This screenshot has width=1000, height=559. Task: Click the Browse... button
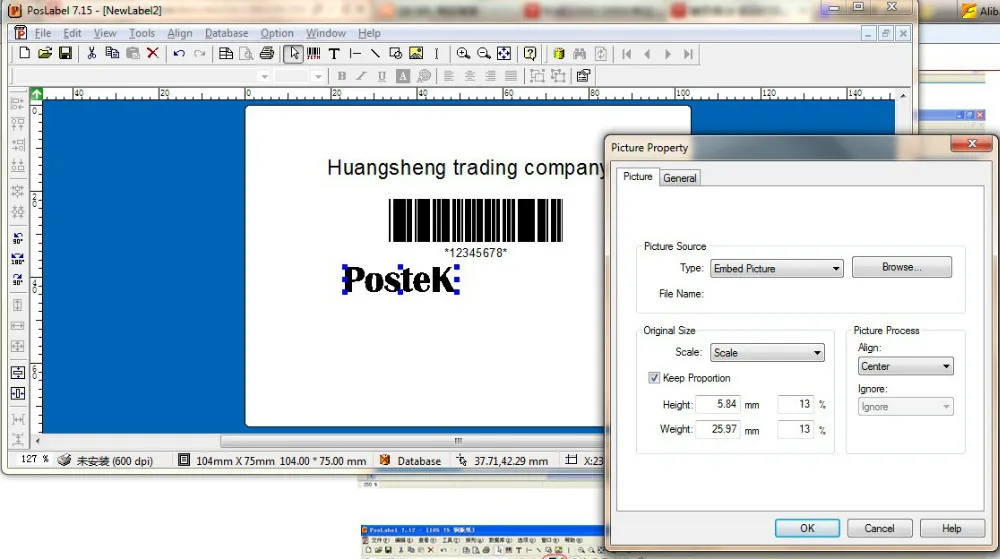tap(901, 267)
